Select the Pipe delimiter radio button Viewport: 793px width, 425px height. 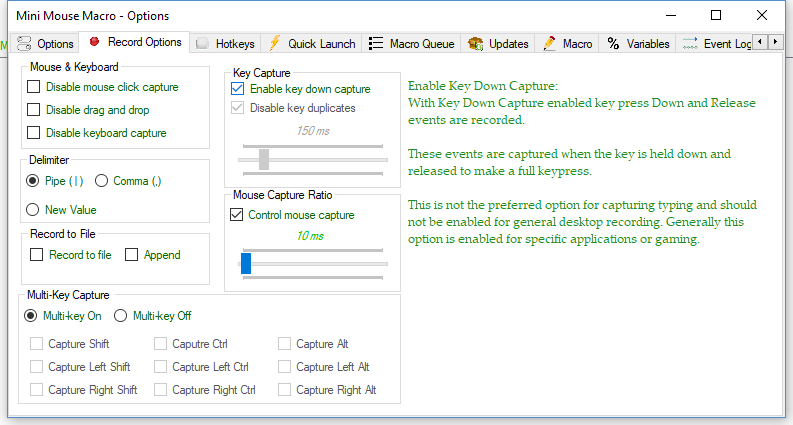click(x=32, y=181)
